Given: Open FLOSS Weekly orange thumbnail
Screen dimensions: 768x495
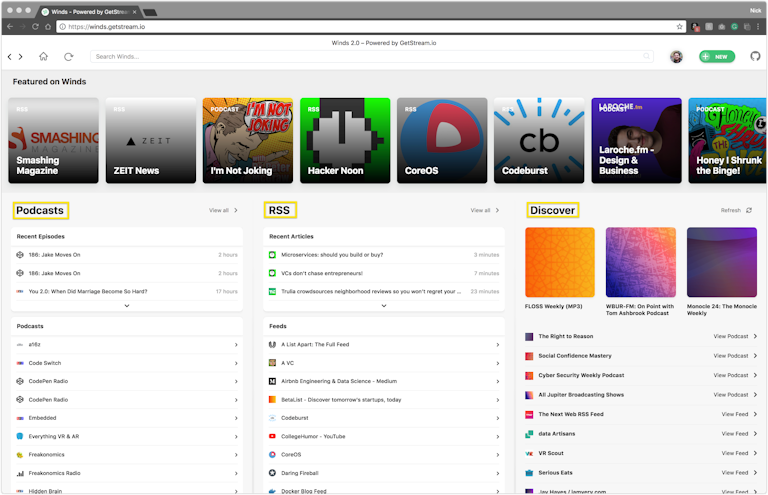Looking at the screenshot, I should pyautogui.click(x=560, y=262).
